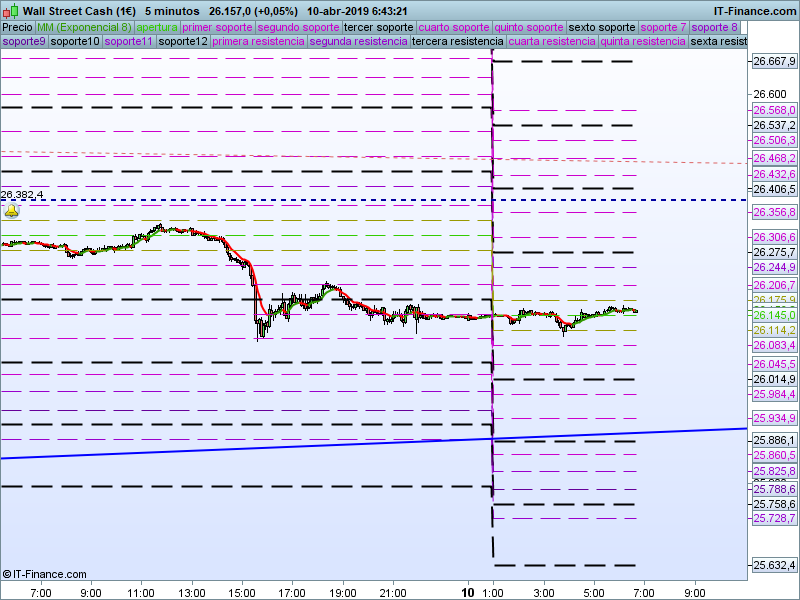Click the 26.406,5 price axis label

pyautogui.click(x=774, y=189)
